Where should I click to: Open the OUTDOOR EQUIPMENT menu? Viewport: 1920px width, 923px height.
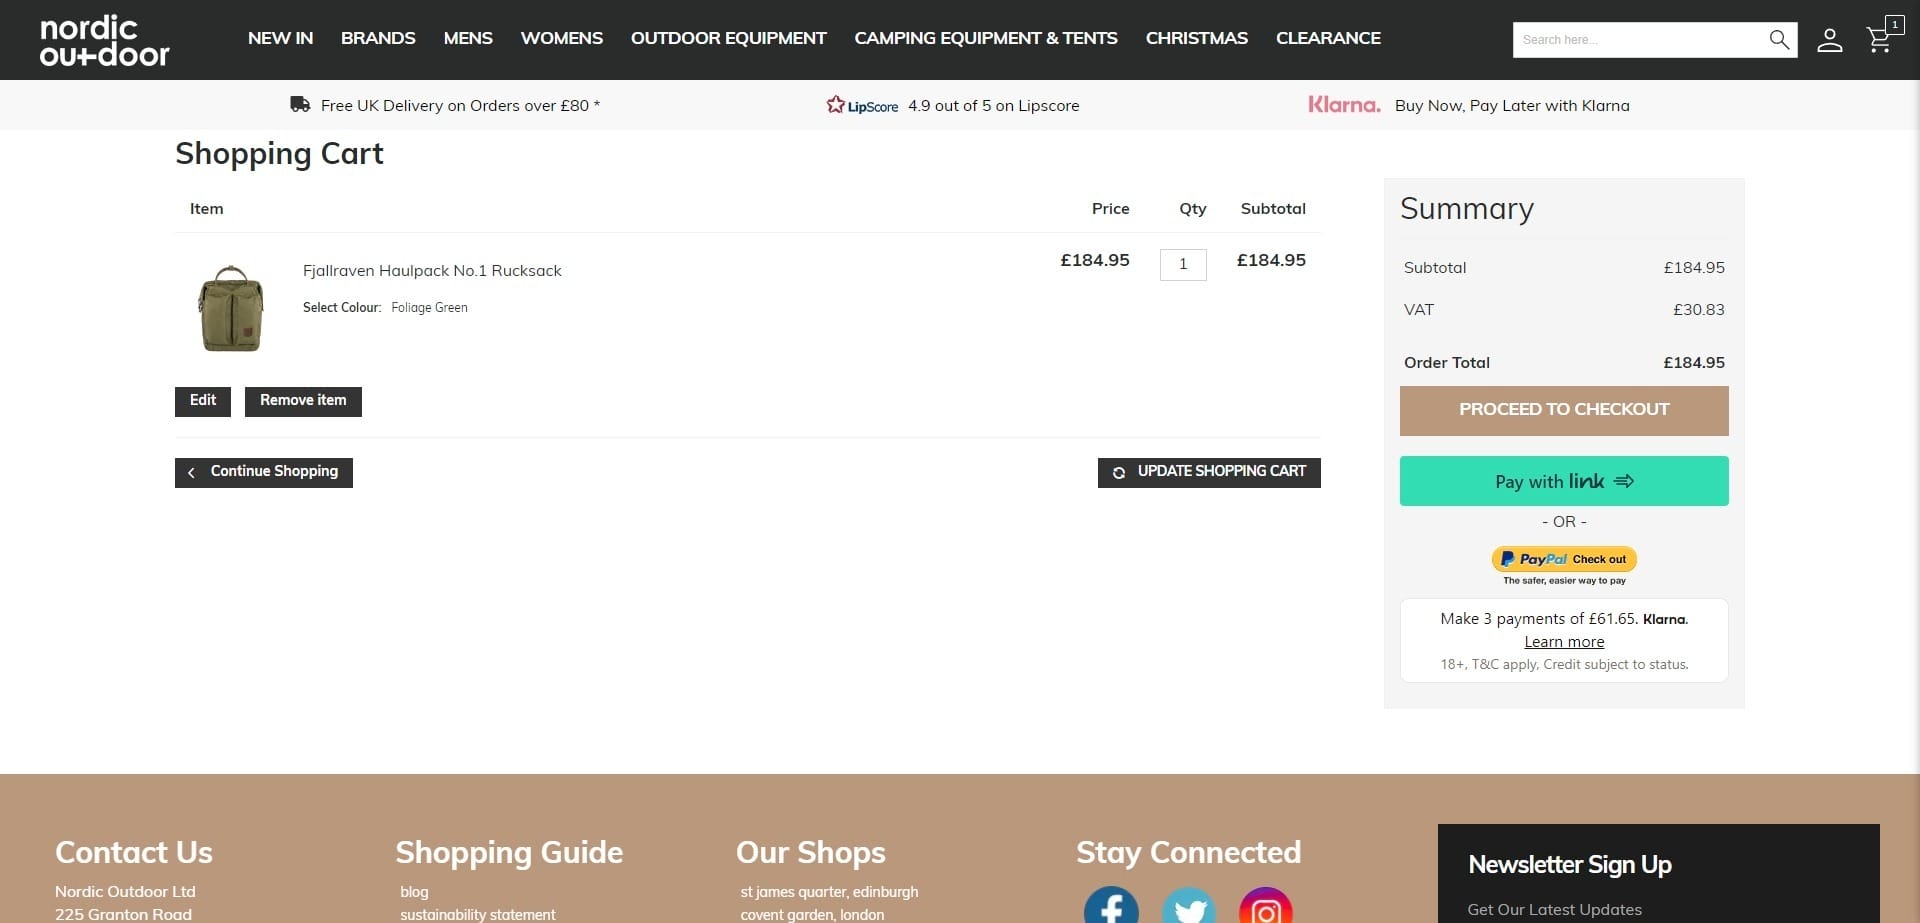pyautogui.click(x=728, y=38)
